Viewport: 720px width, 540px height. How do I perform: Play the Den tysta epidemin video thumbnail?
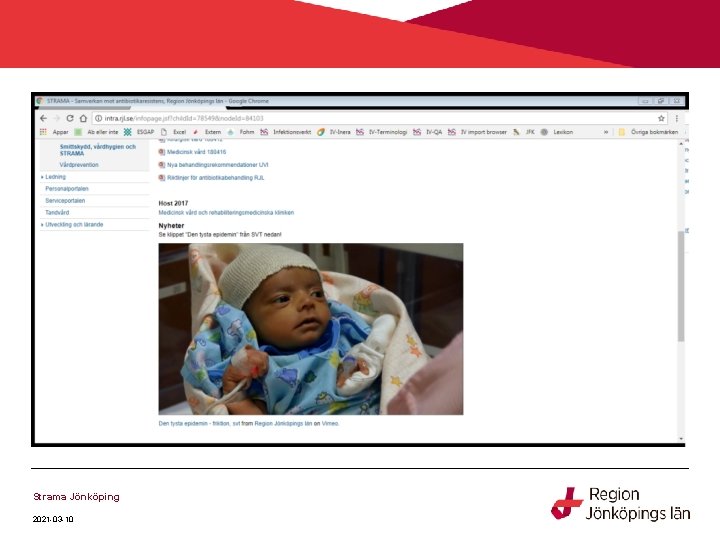click(311, 329)
